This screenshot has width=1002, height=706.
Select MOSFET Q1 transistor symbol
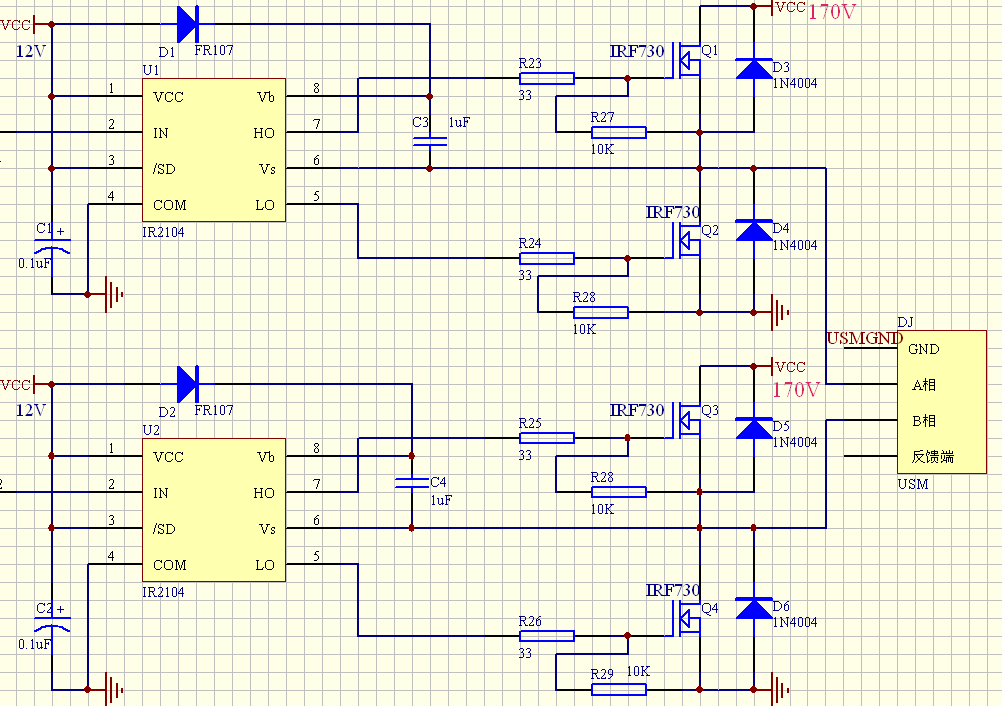(688, 60)
